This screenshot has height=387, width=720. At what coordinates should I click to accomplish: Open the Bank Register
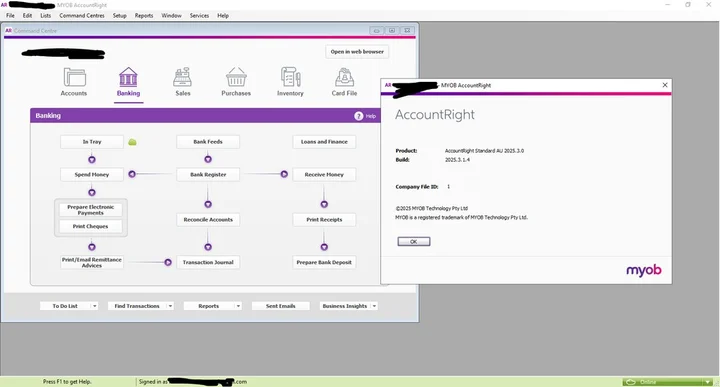pos(208,174)
